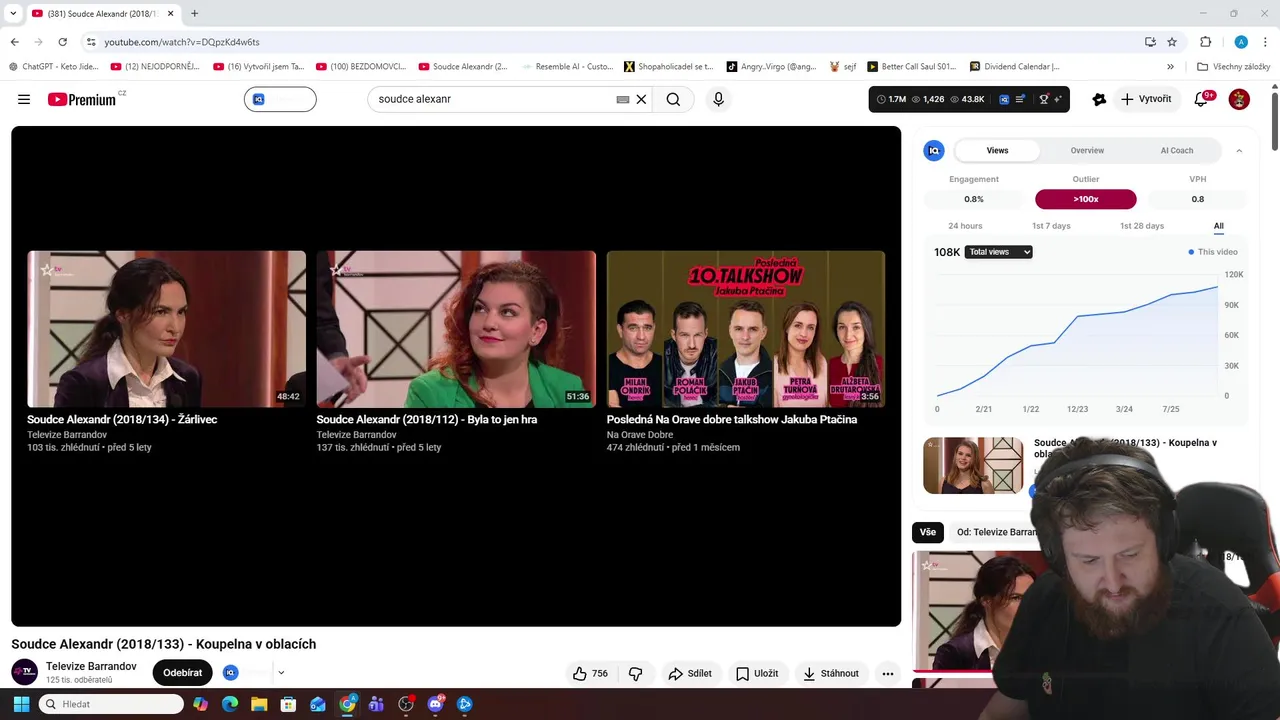Collapse the vidIQ panel chevron
The height and width of the screenshot is (720, 1280).
tap(1239, 150)
